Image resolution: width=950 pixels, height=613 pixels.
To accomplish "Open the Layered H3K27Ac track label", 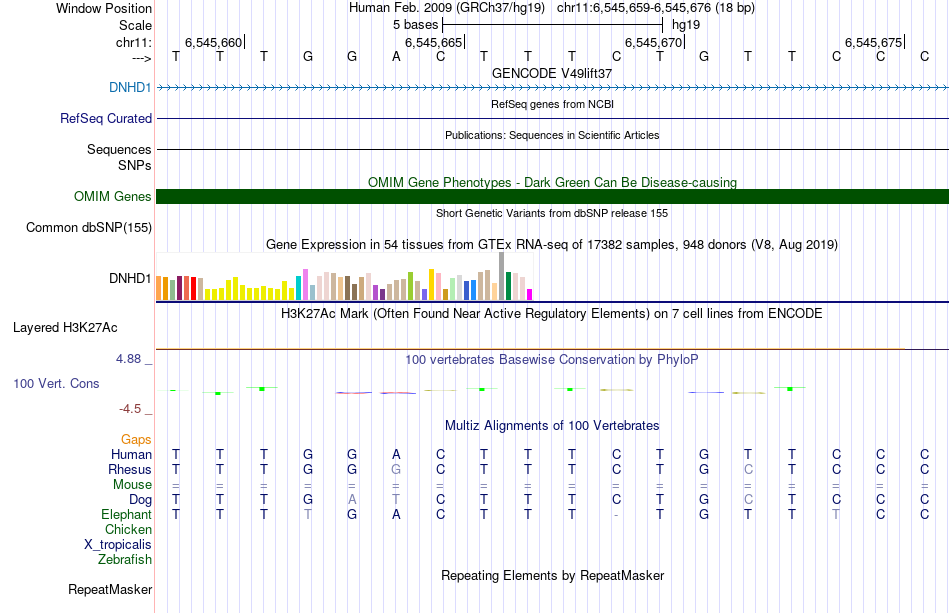I will point(65,328).
